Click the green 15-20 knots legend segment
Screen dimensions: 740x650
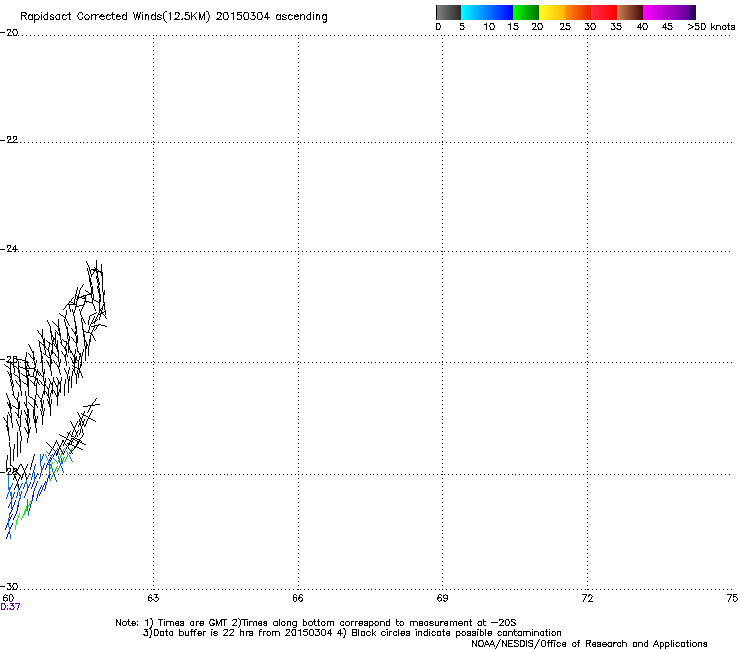[526, 12]
